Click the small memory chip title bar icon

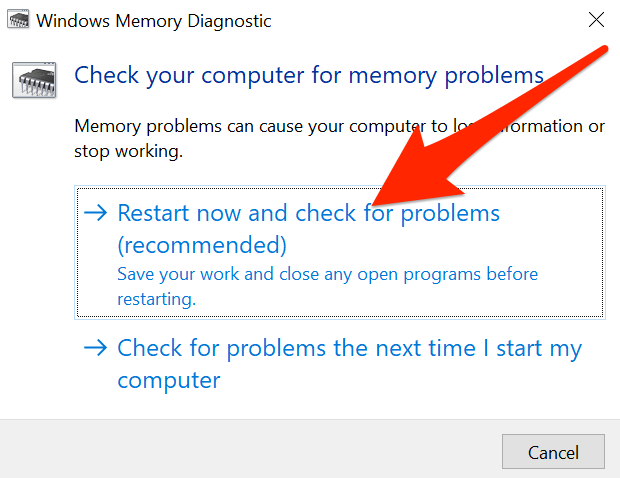(x=17, y=20)
